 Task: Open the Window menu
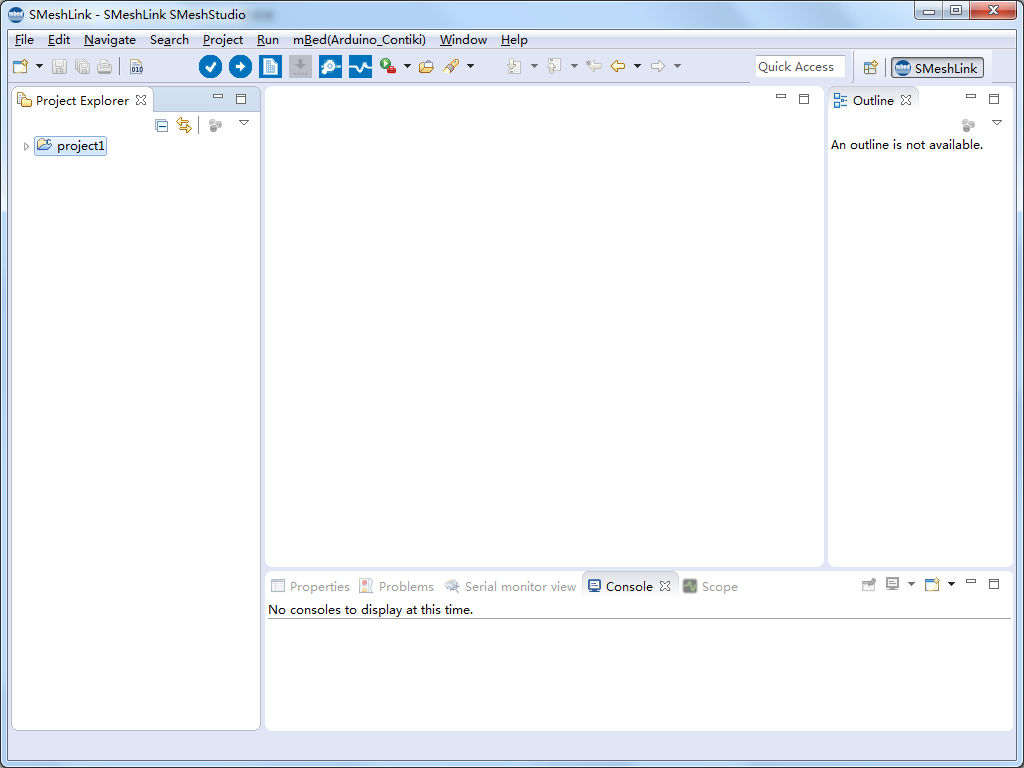[463, 40]
